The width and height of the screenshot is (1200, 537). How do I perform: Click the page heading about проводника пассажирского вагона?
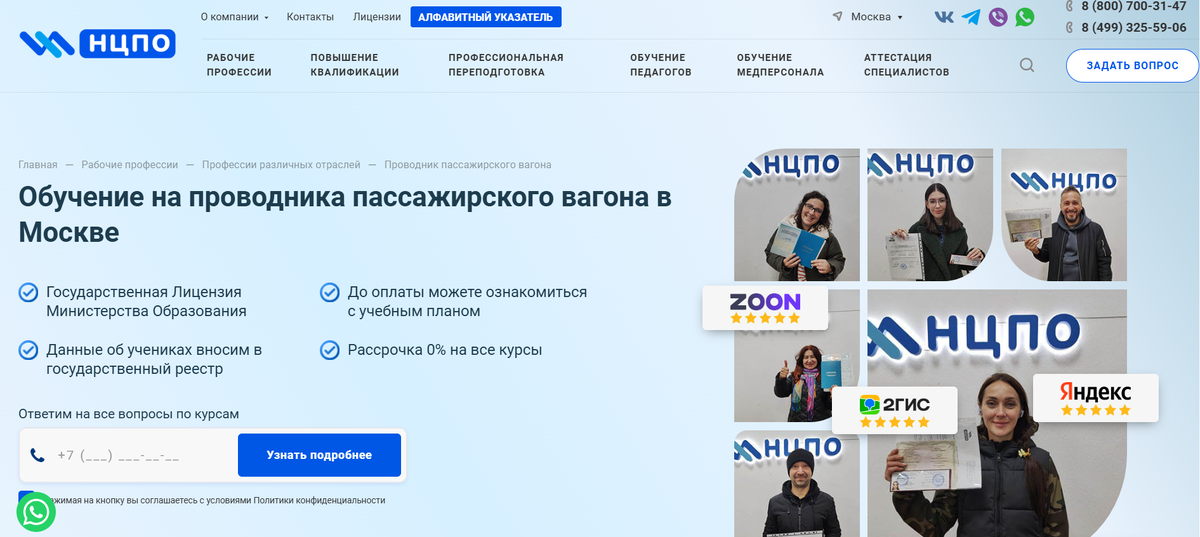[345, 214]
